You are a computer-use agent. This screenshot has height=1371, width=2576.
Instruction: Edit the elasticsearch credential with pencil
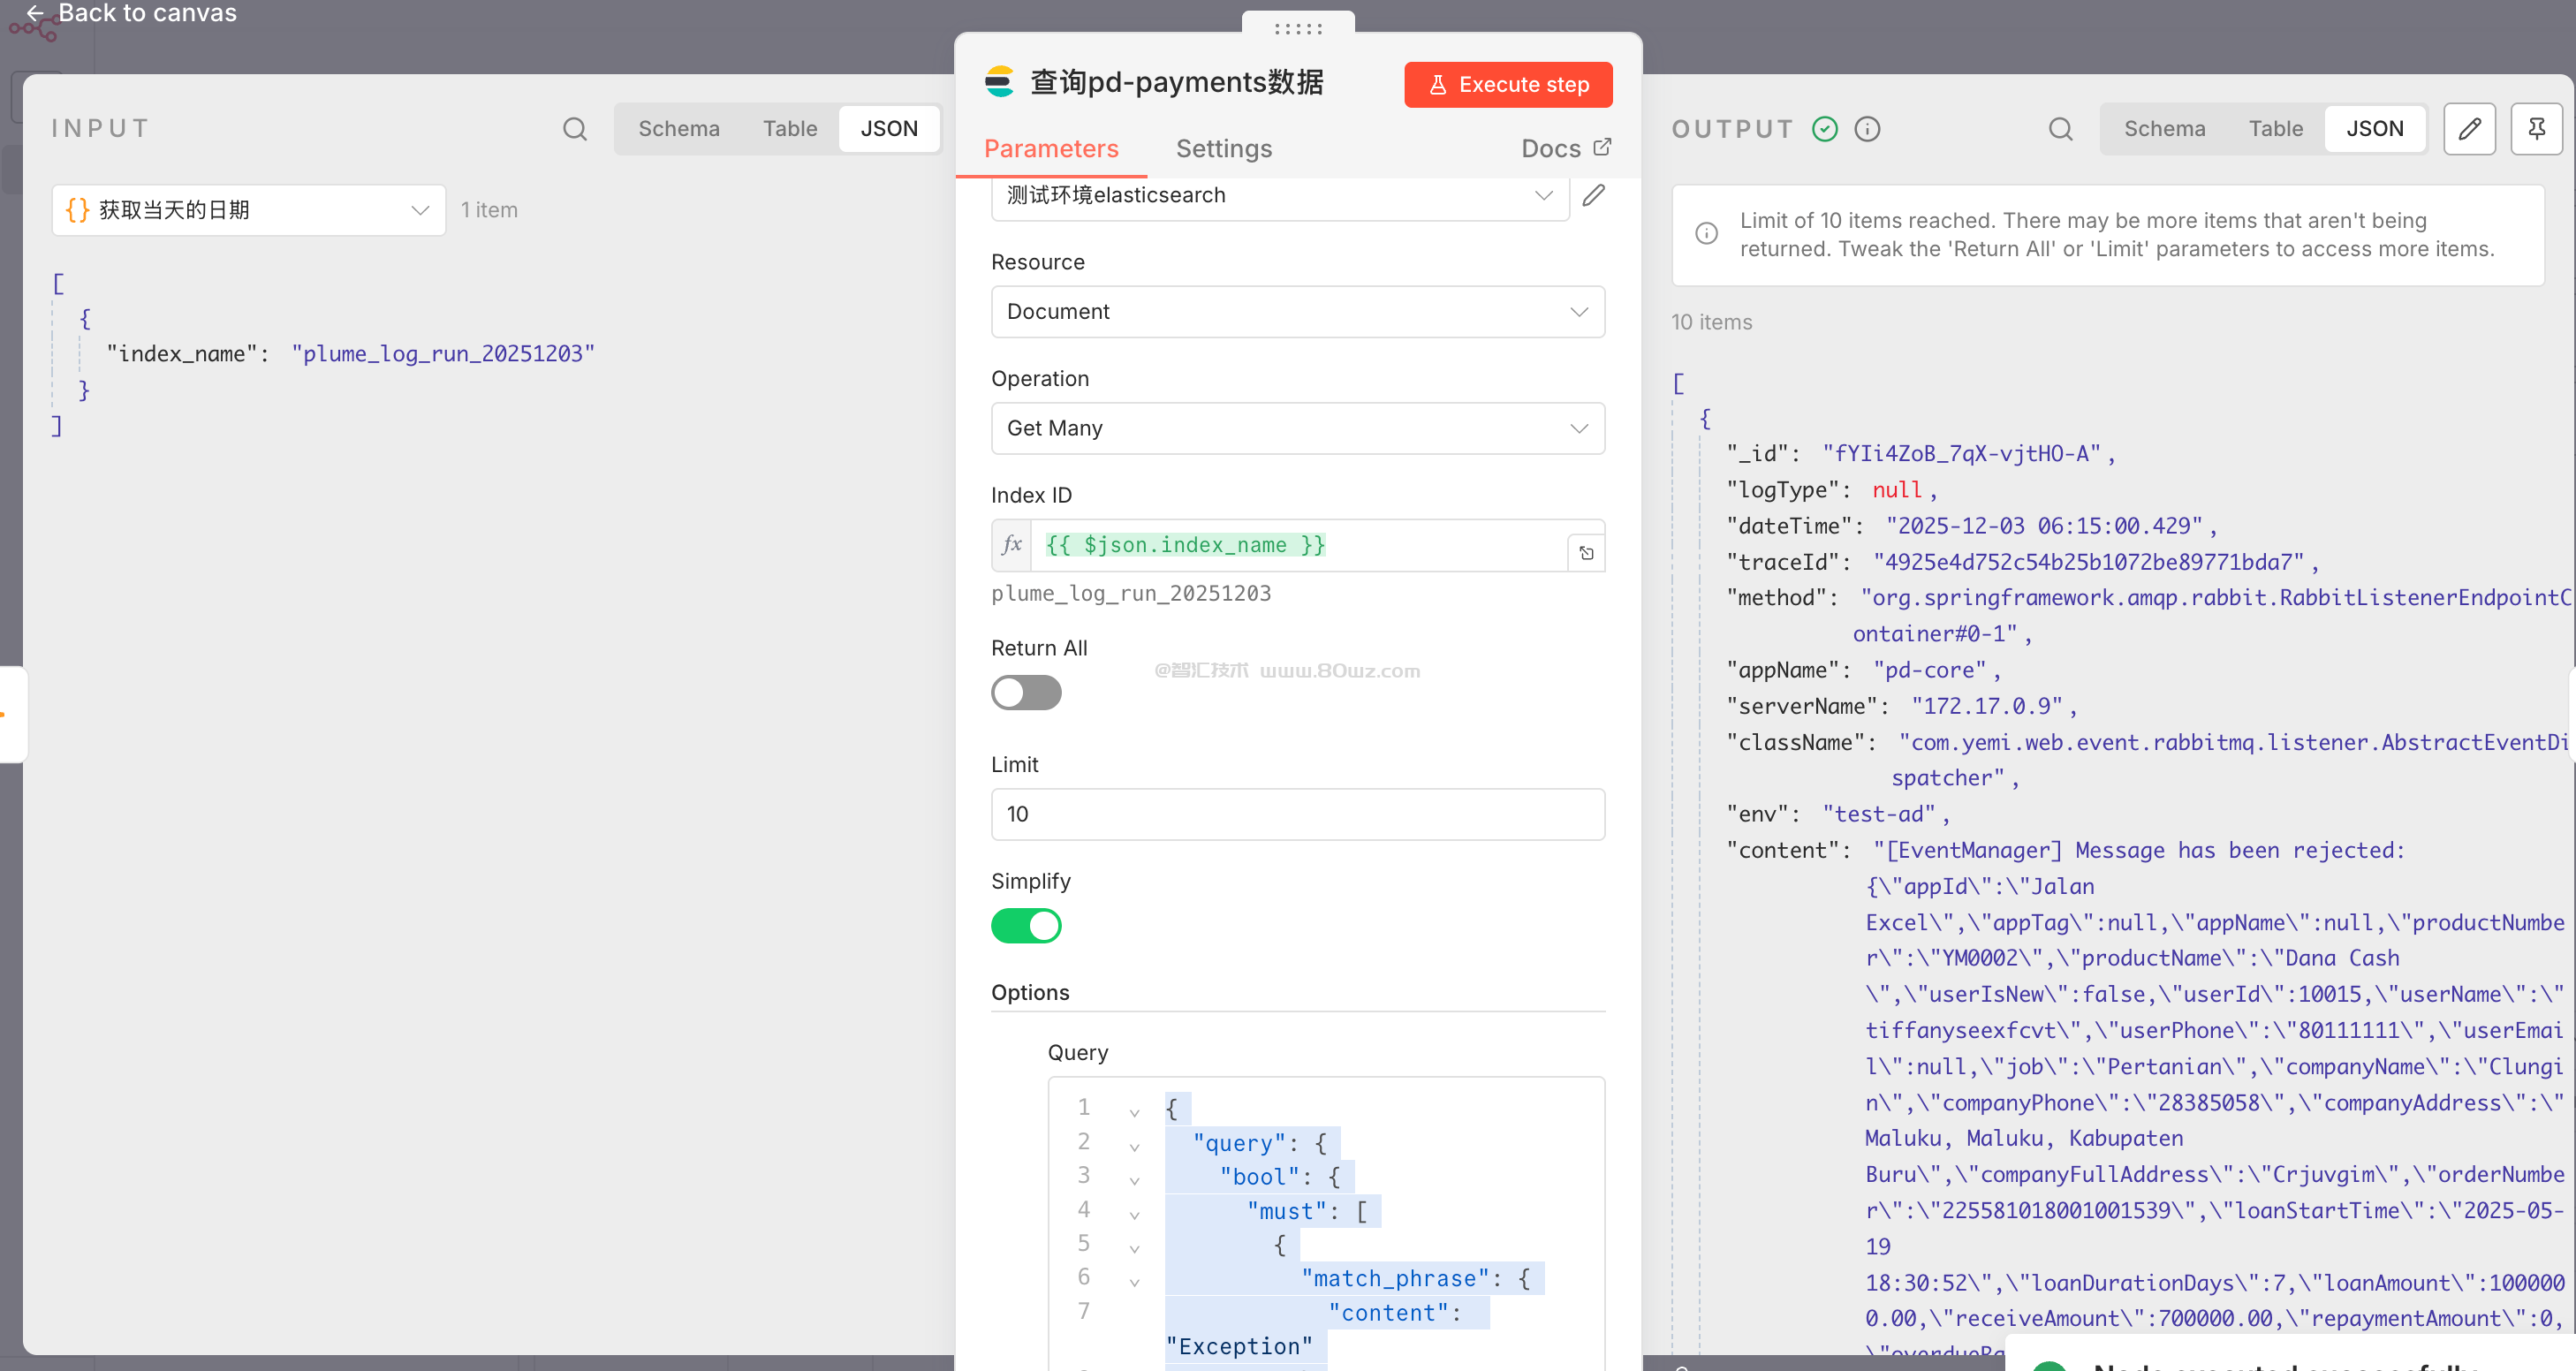[x=1593, y=195]
